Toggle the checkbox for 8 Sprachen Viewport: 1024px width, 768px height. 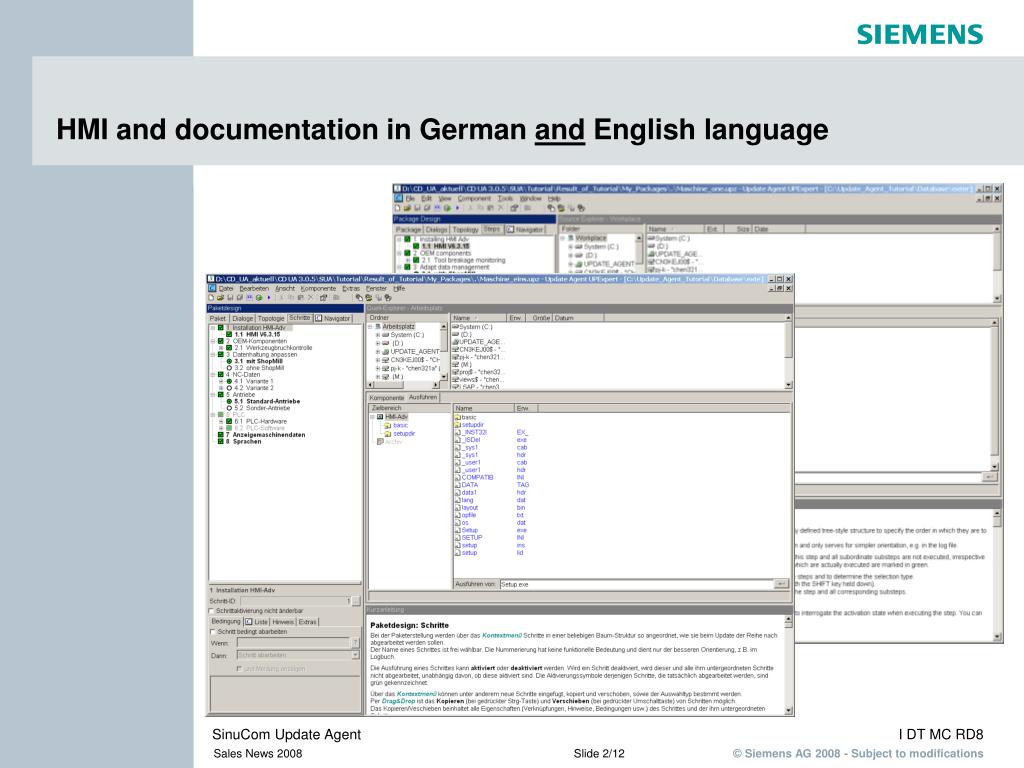coord(221,441)
